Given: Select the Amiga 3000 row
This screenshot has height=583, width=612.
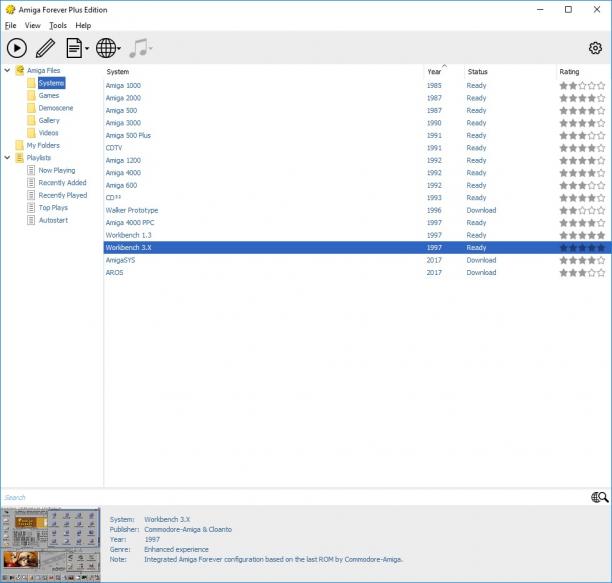Looking at the screenshot, I should click(357, 123).
